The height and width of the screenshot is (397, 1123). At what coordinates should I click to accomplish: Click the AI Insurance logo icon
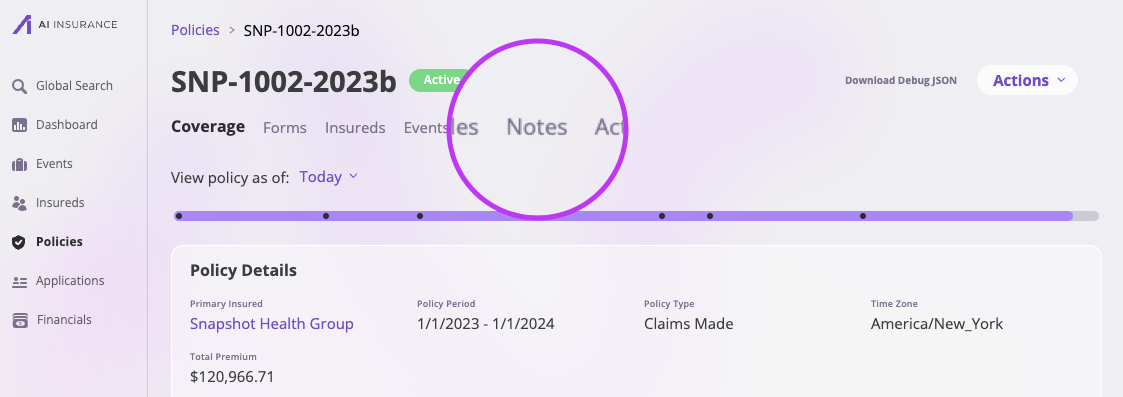tap(22, 24)
